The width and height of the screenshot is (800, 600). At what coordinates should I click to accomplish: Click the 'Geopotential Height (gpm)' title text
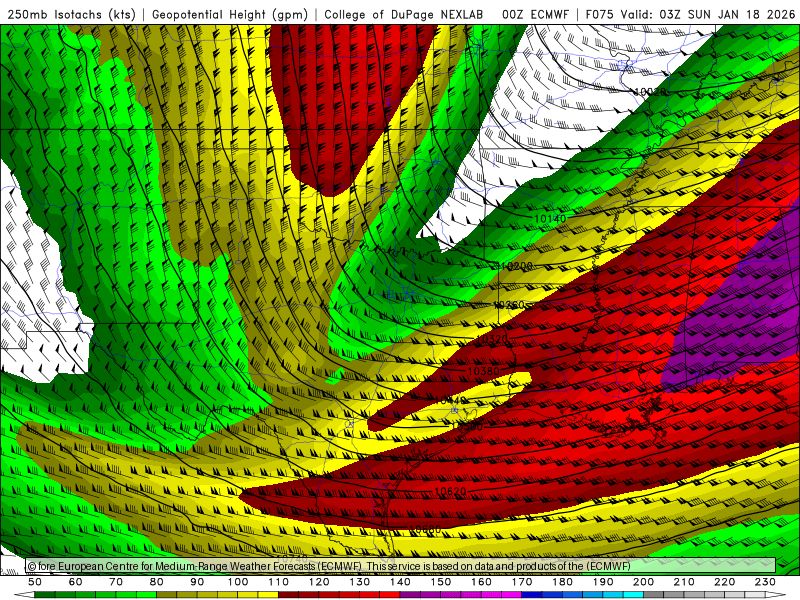click(230, 14)
